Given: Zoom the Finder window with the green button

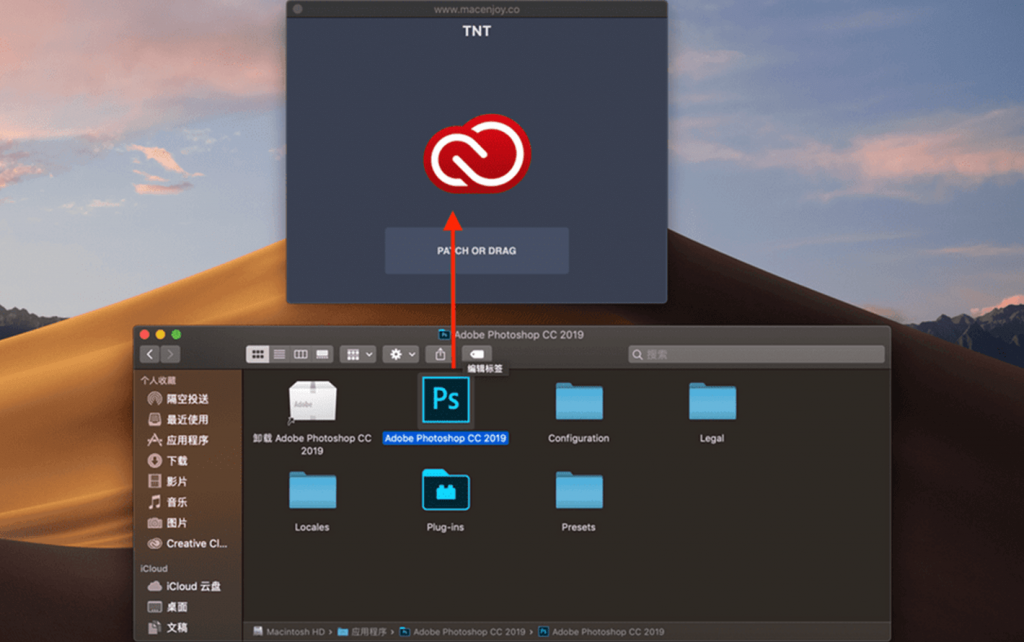Looking at the screenshot, I should click(x=176, y=334).
